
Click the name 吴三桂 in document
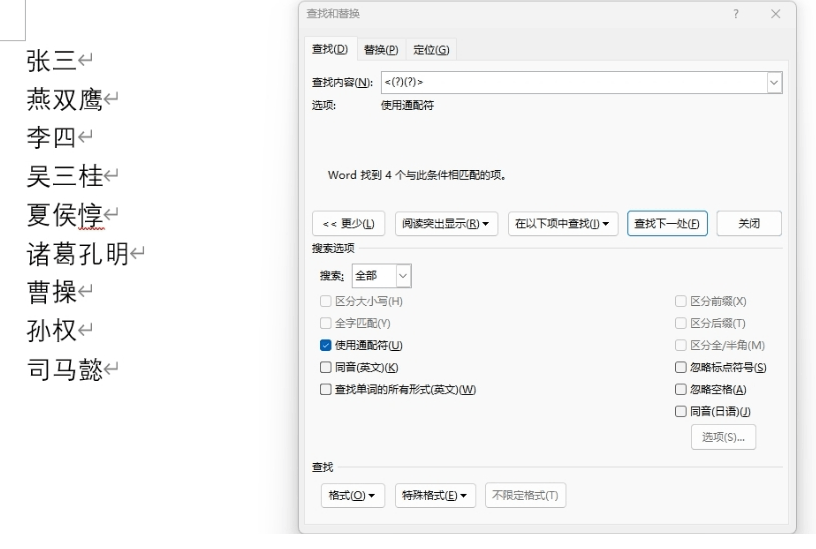[x=65, y=176]
